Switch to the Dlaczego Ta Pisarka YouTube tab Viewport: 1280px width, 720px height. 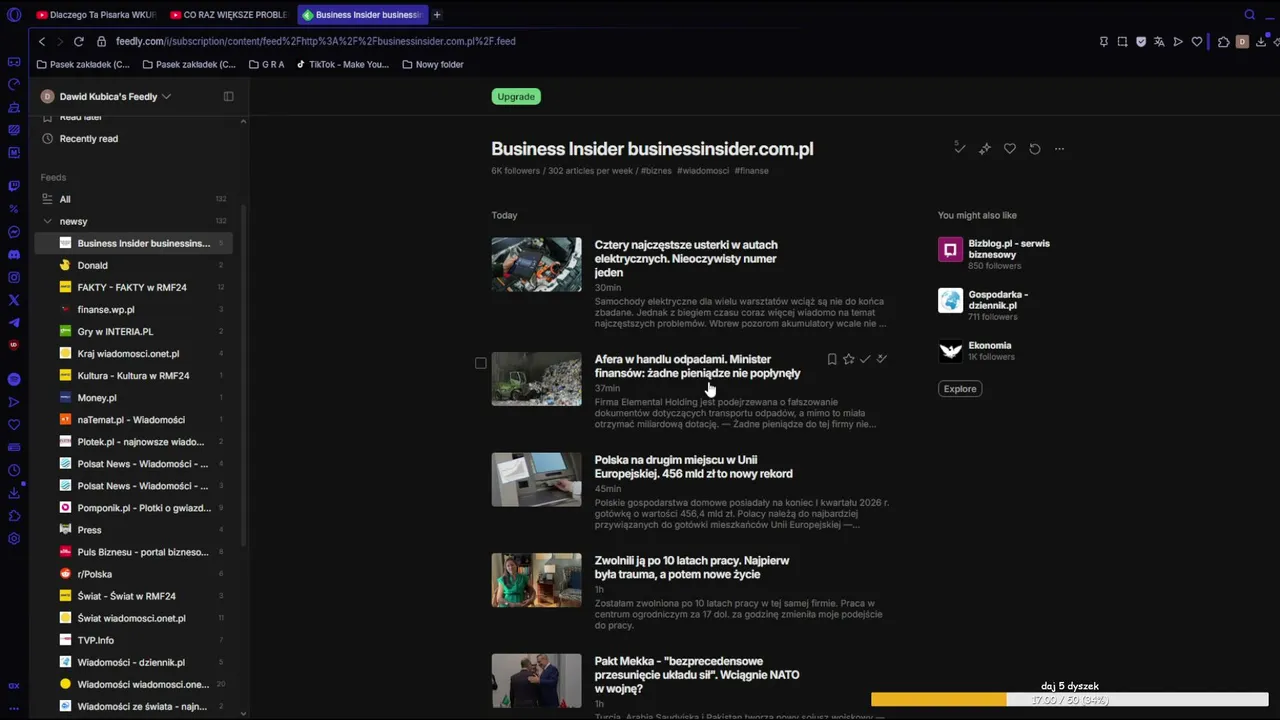pyautogui.click(x=95, y=15)
